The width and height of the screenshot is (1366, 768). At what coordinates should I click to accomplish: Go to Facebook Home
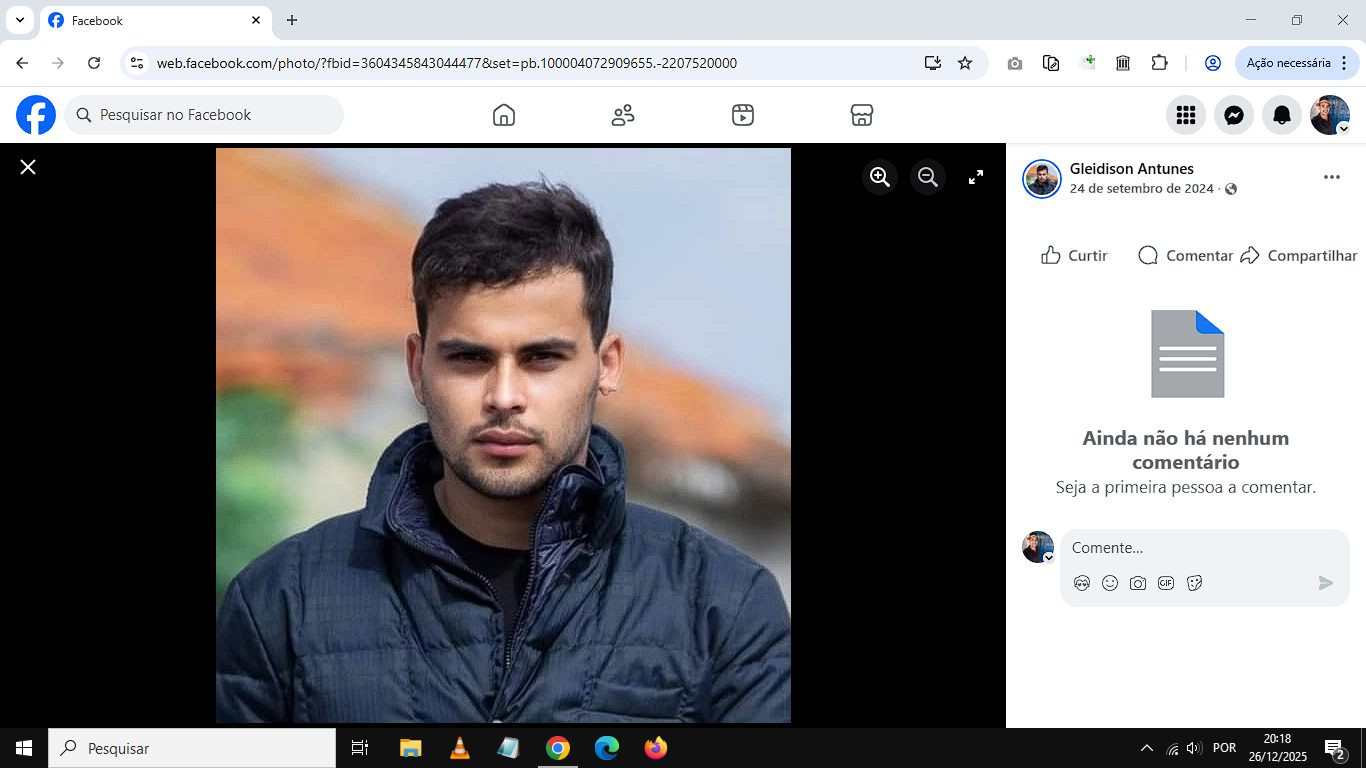(x=504, y=115)
